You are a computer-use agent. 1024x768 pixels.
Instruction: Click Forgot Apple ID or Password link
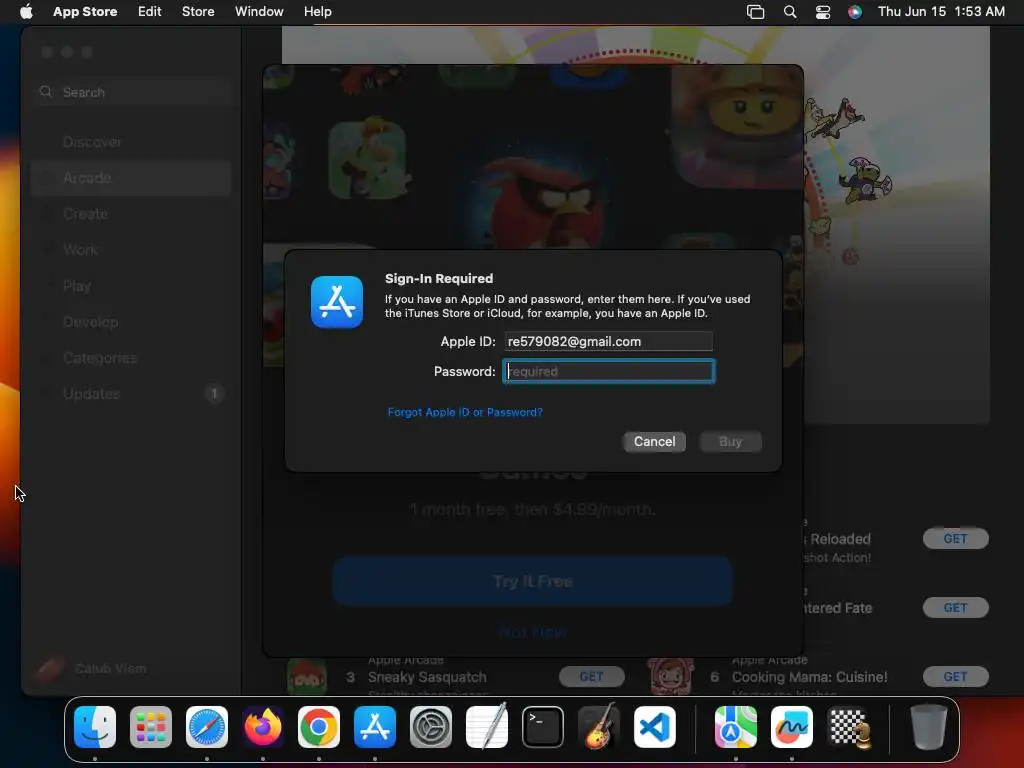pyautogui.click(x=465, y=412)
